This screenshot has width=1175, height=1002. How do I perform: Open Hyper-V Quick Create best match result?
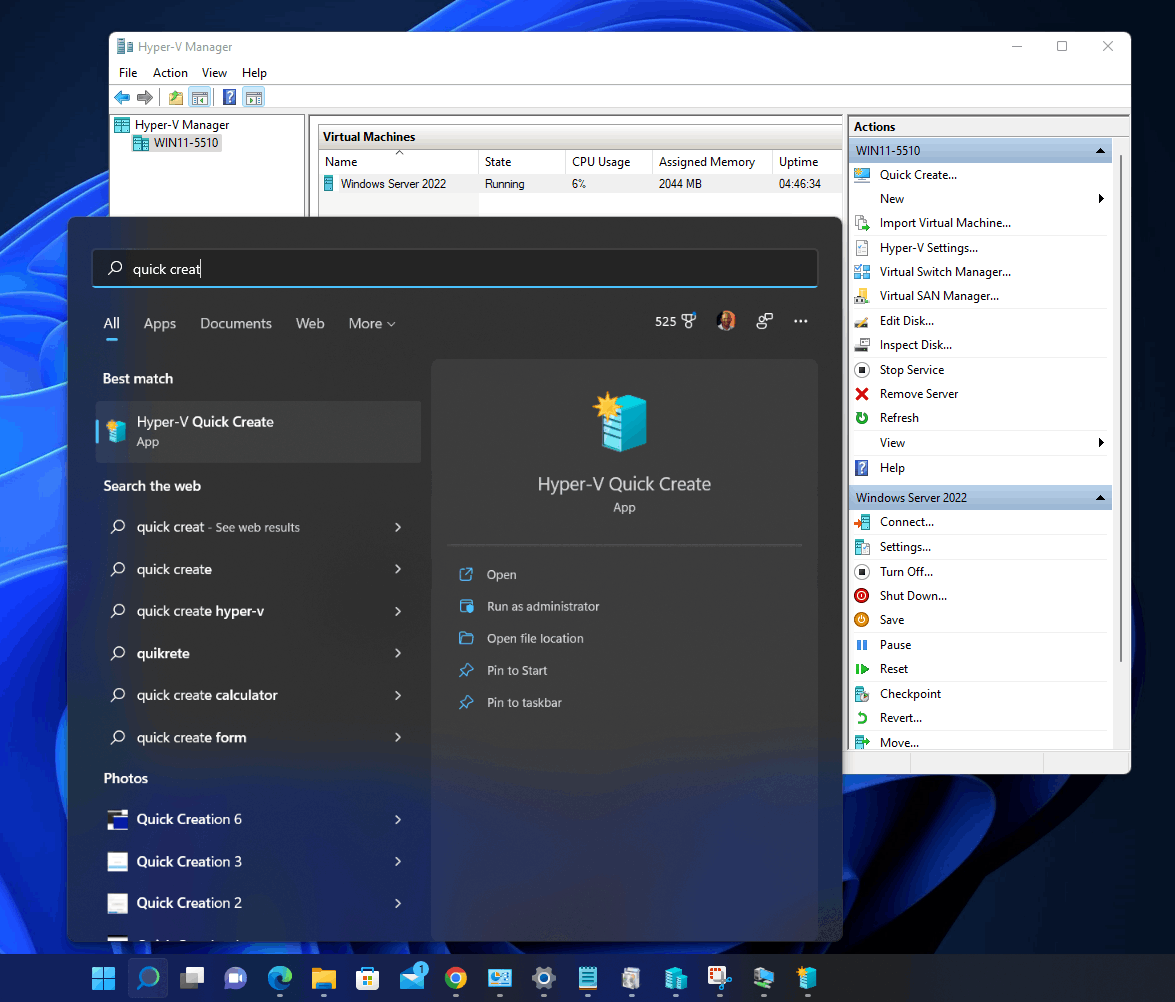click(x=259, y=432)
